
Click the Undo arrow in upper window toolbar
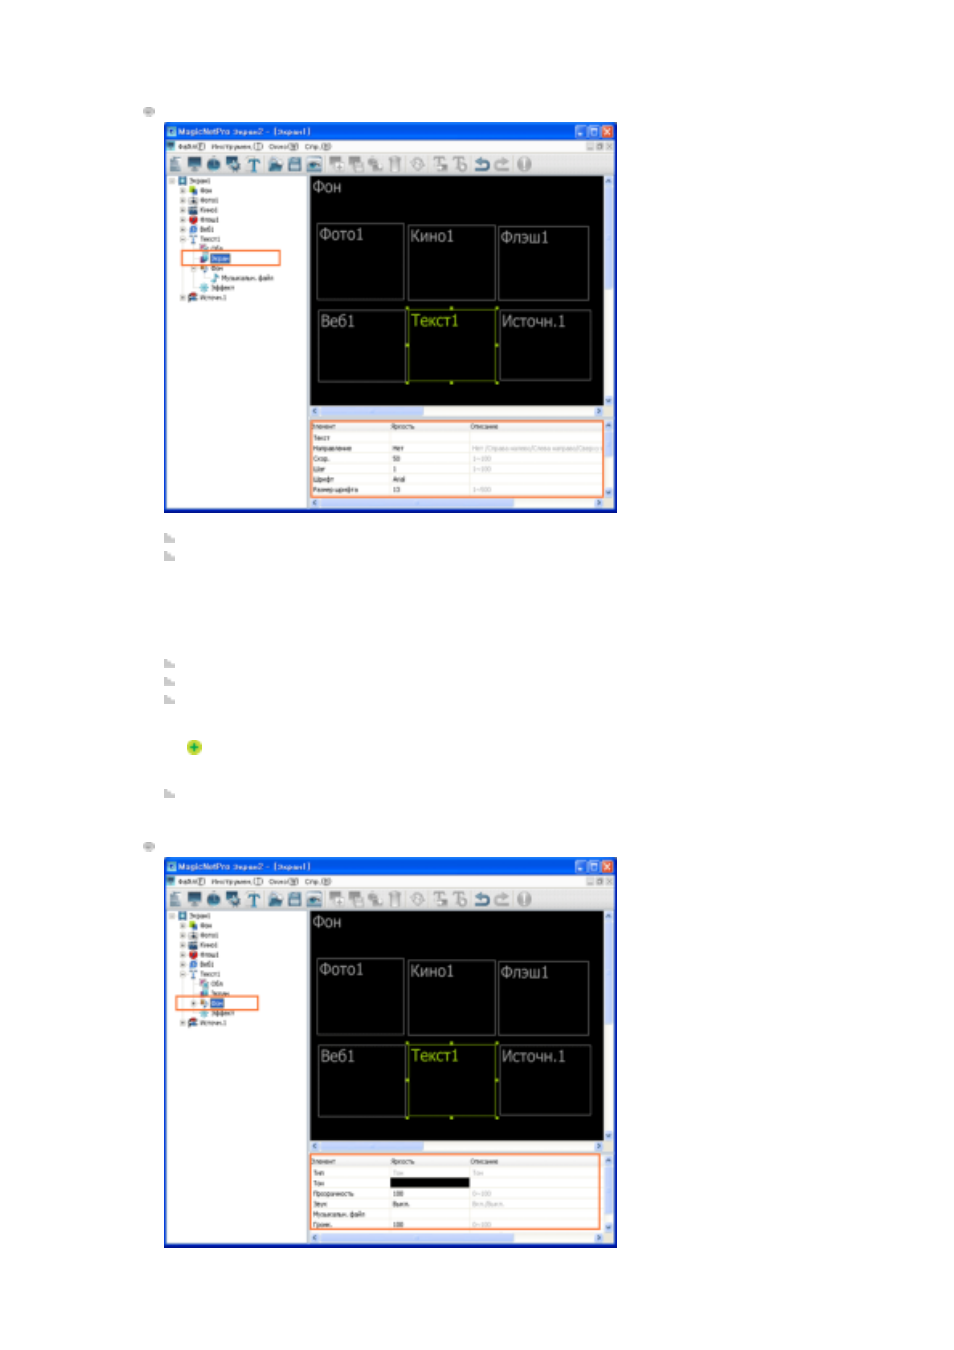click(482, 164)
